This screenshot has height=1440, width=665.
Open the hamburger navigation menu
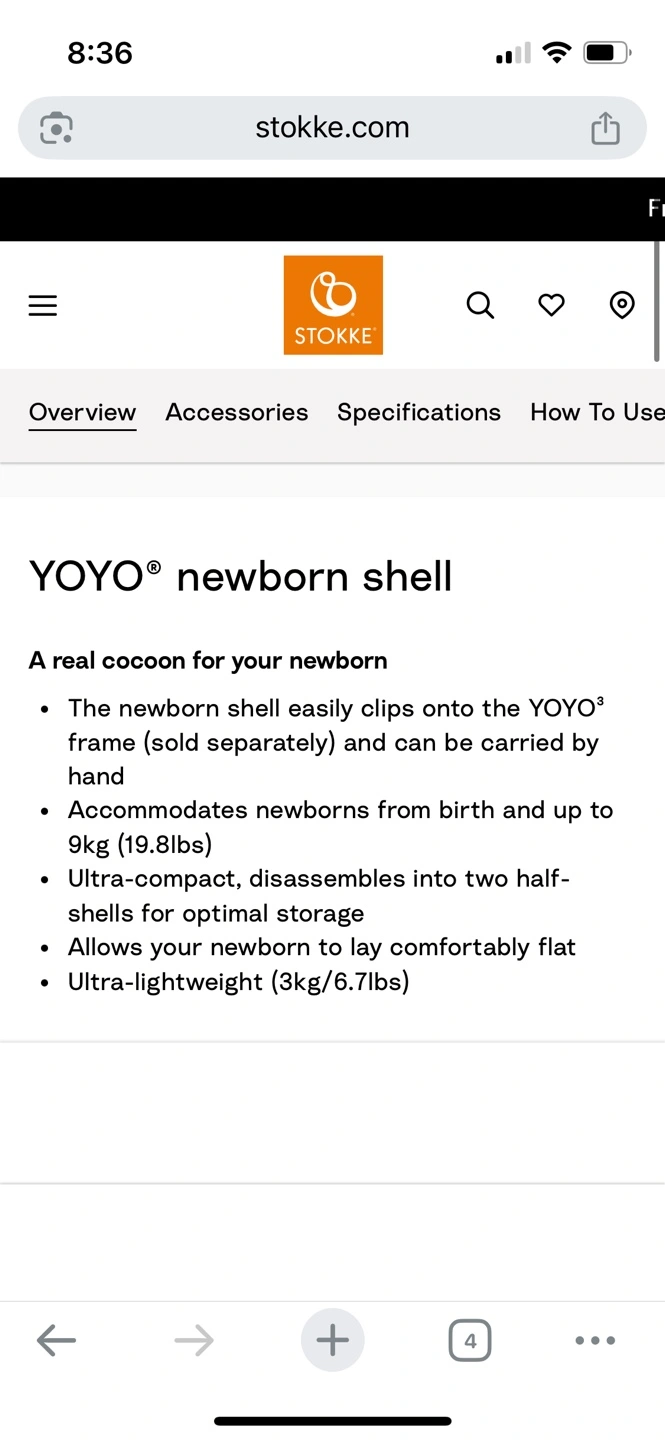coord(43,306)
